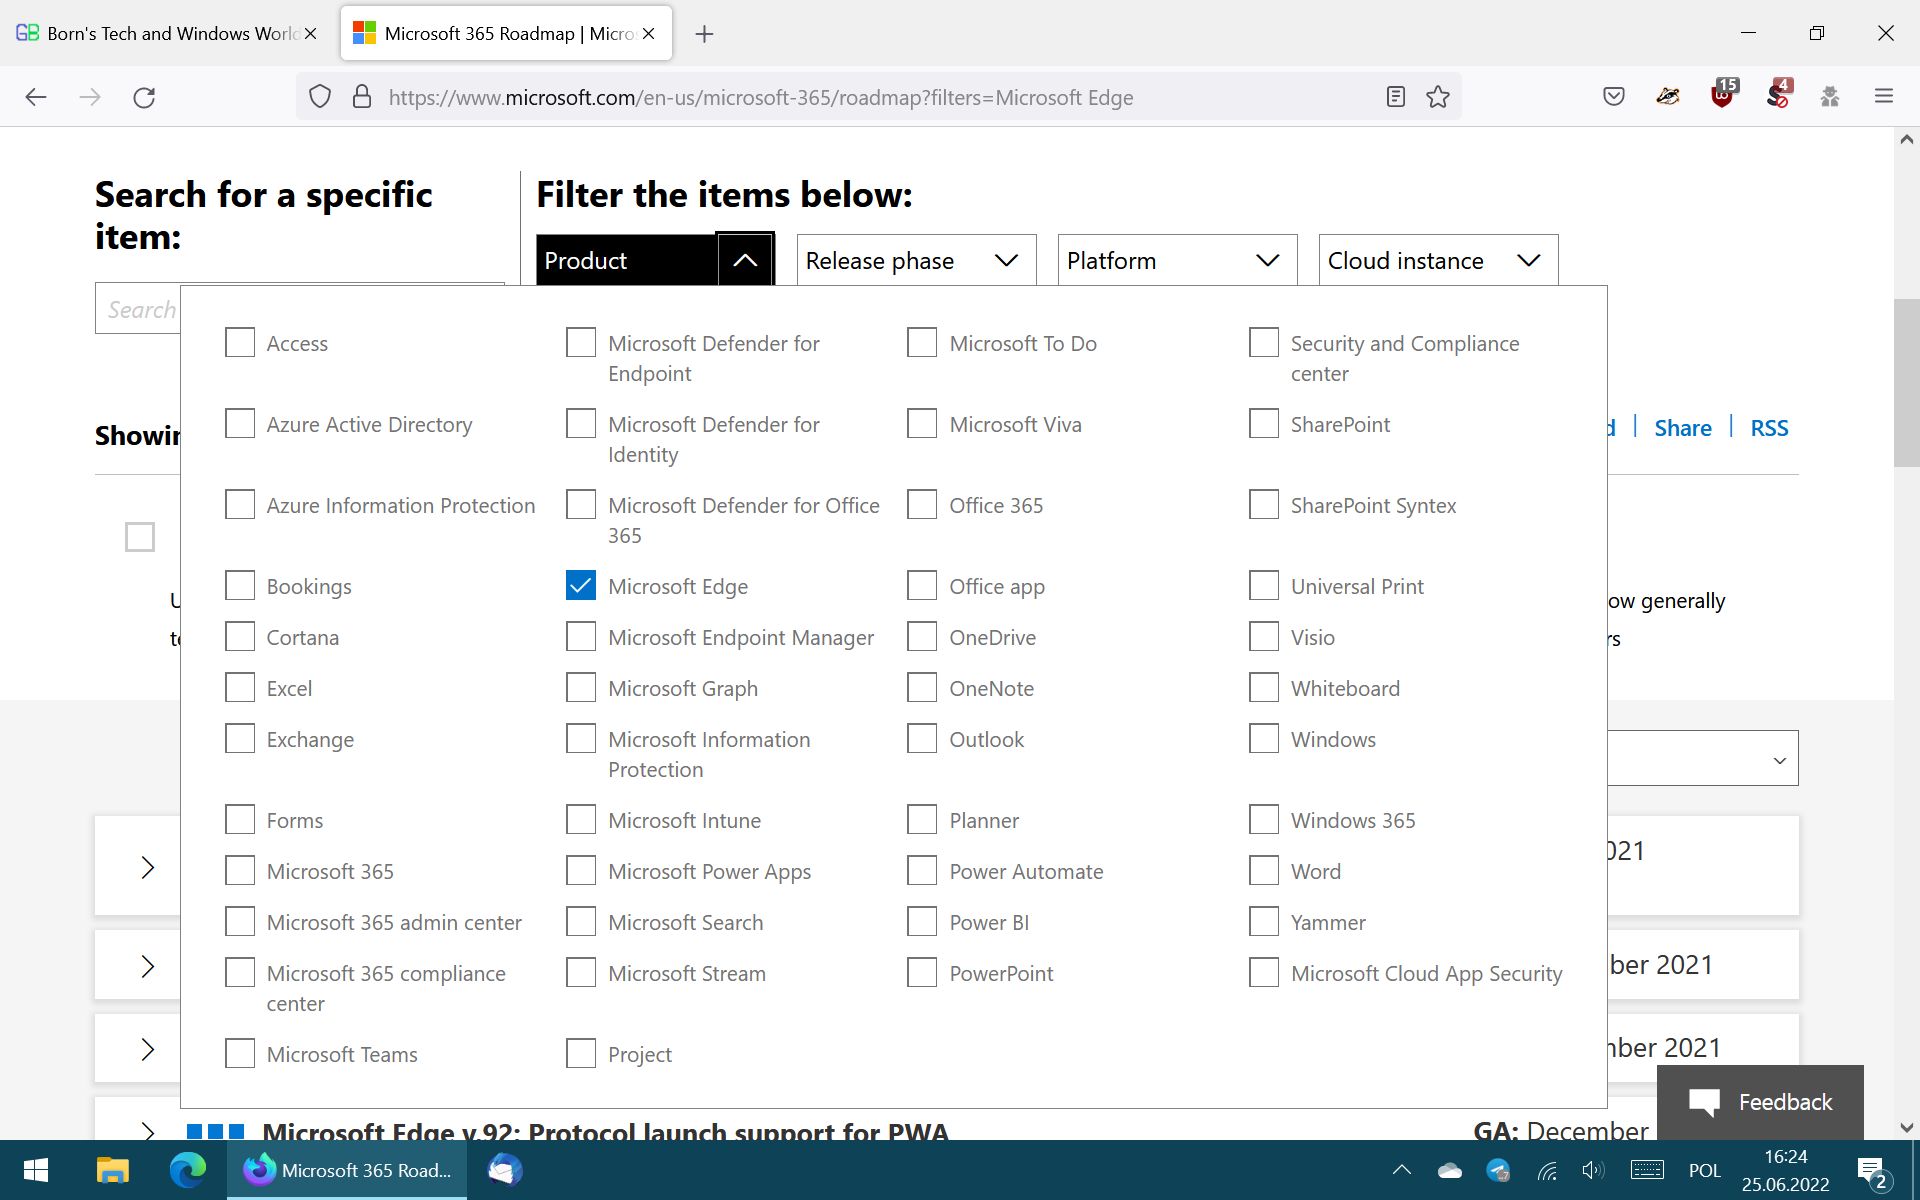Open Windows Start menu
Viewport: 1920px width, 1200px height.
[36, 1170]
